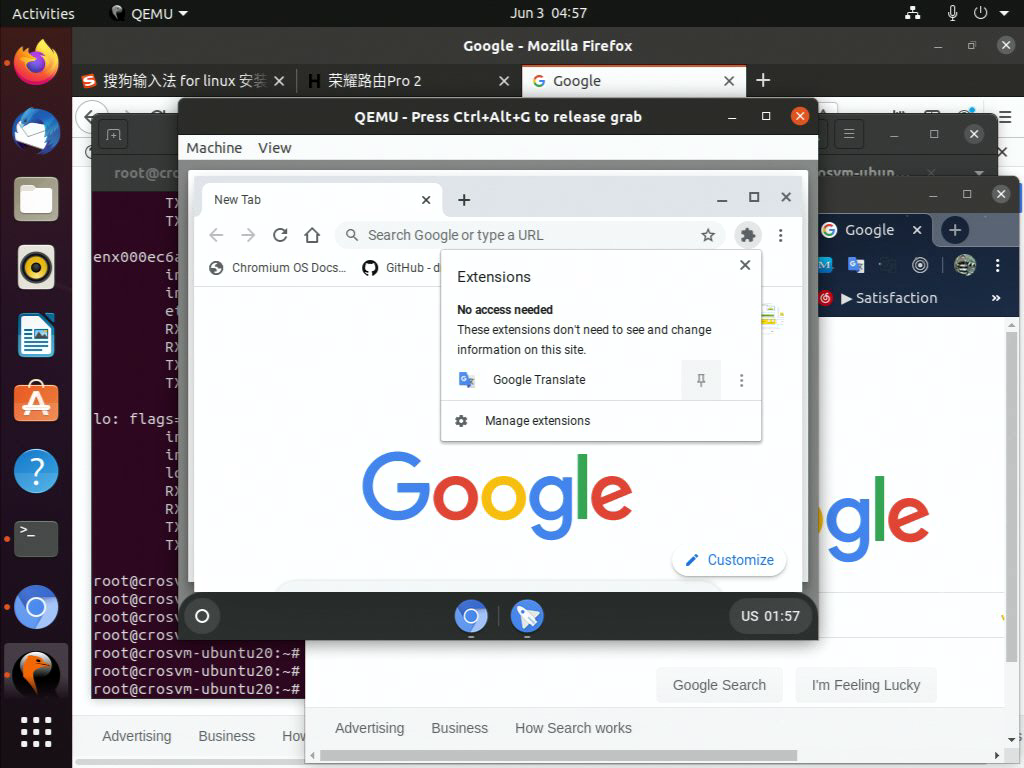Click the microphone icon in the top bar

952,13
